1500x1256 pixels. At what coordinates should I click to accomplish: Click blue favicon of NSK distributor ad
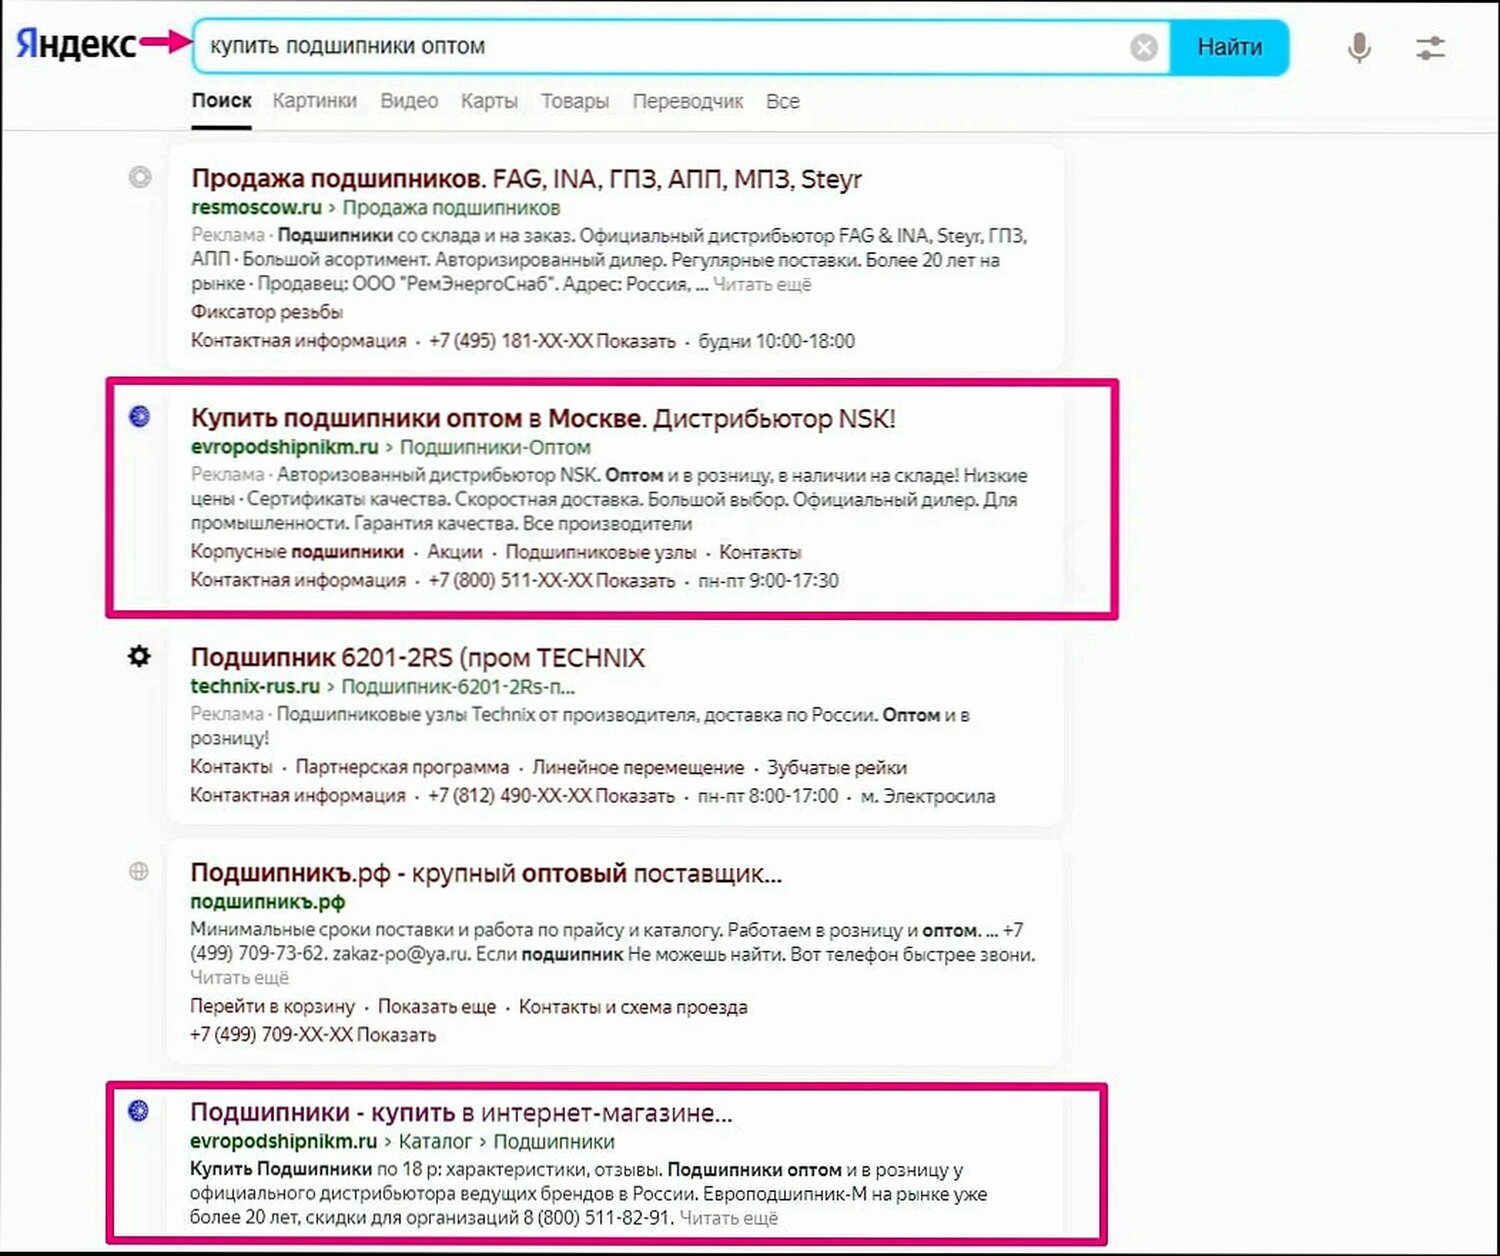[x=140, y=416]
